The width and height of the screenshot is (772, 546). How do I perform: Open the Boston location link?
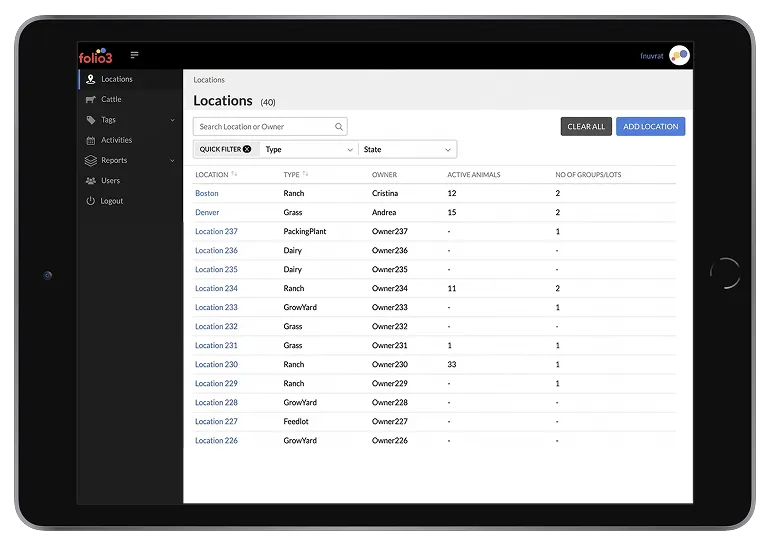[x=207, y=193]
